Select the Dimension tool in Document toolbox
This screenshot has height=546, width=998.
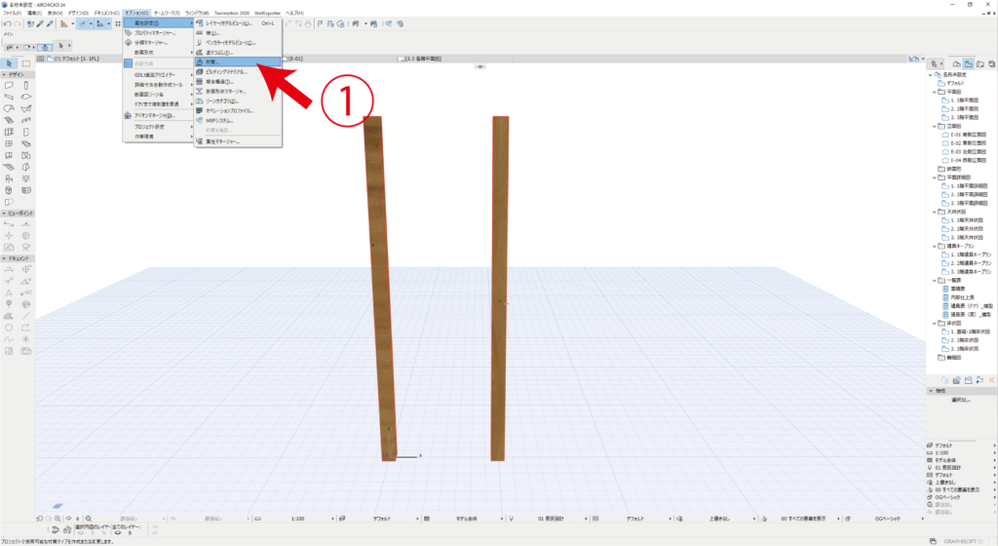coord(9,270)
